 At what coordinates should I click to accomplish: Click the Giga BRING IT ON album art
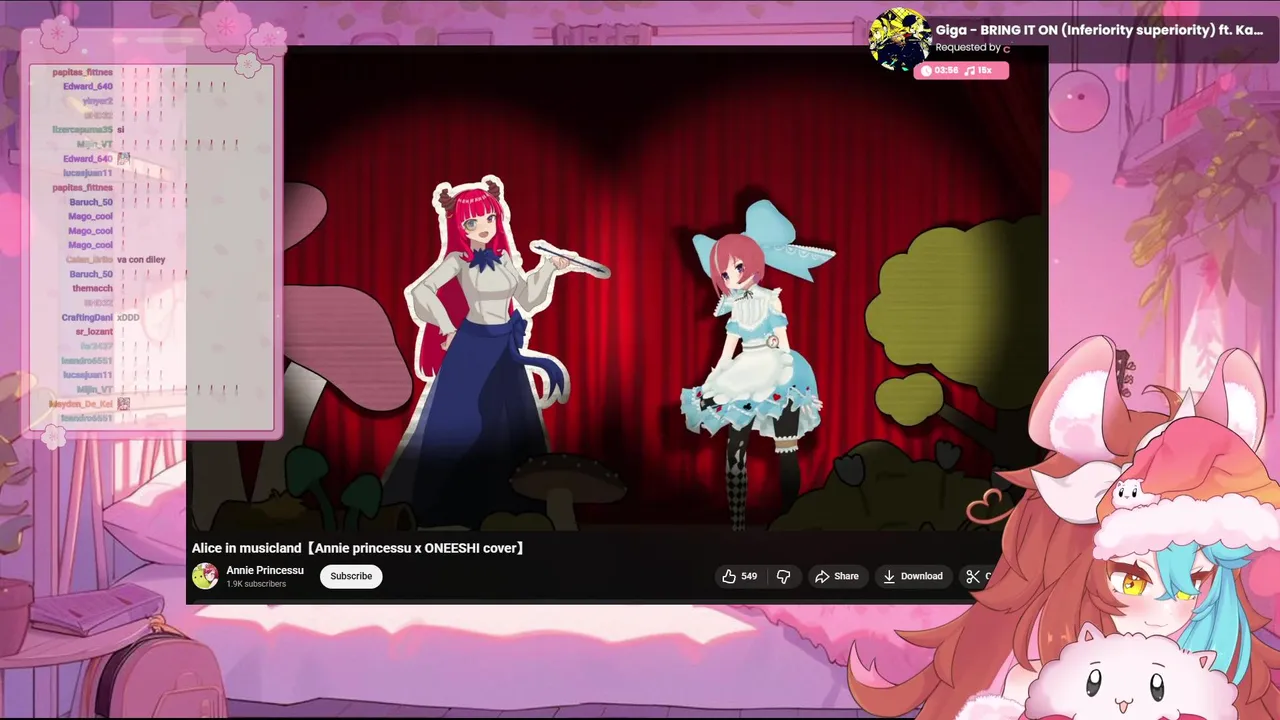[x=899, y=37]
